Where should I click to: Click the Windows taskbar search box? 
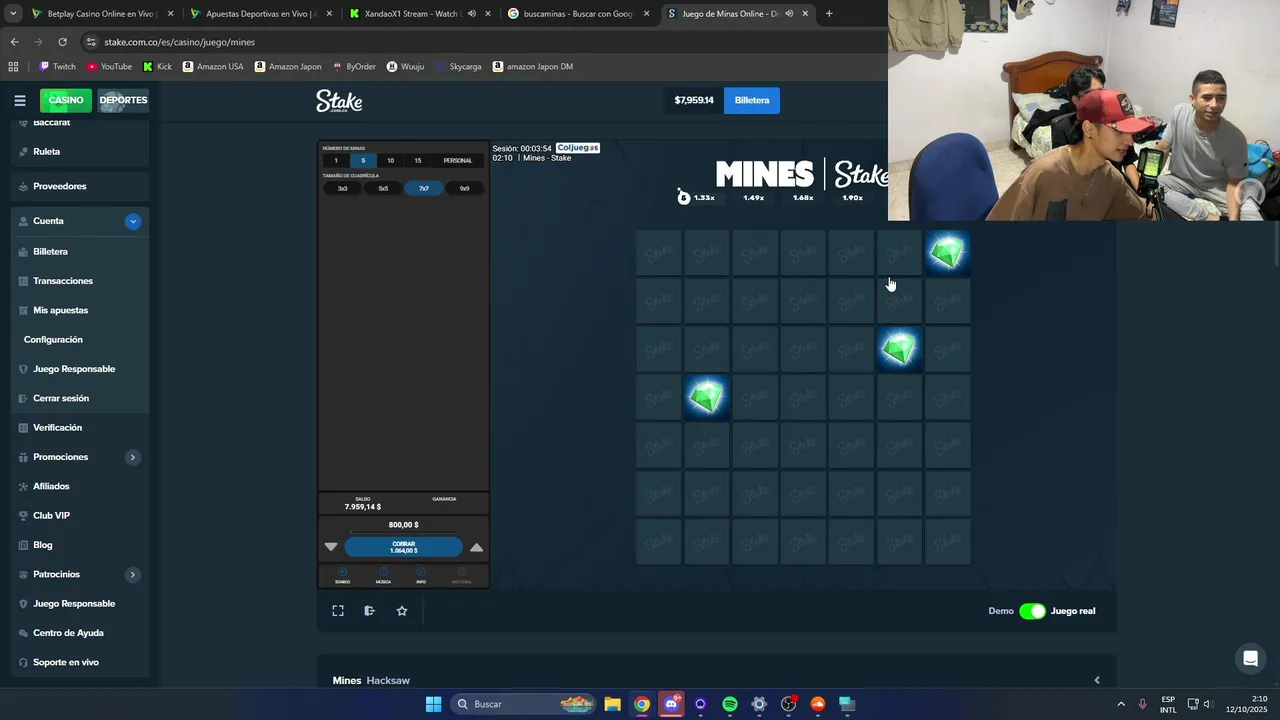coord(524,704)
